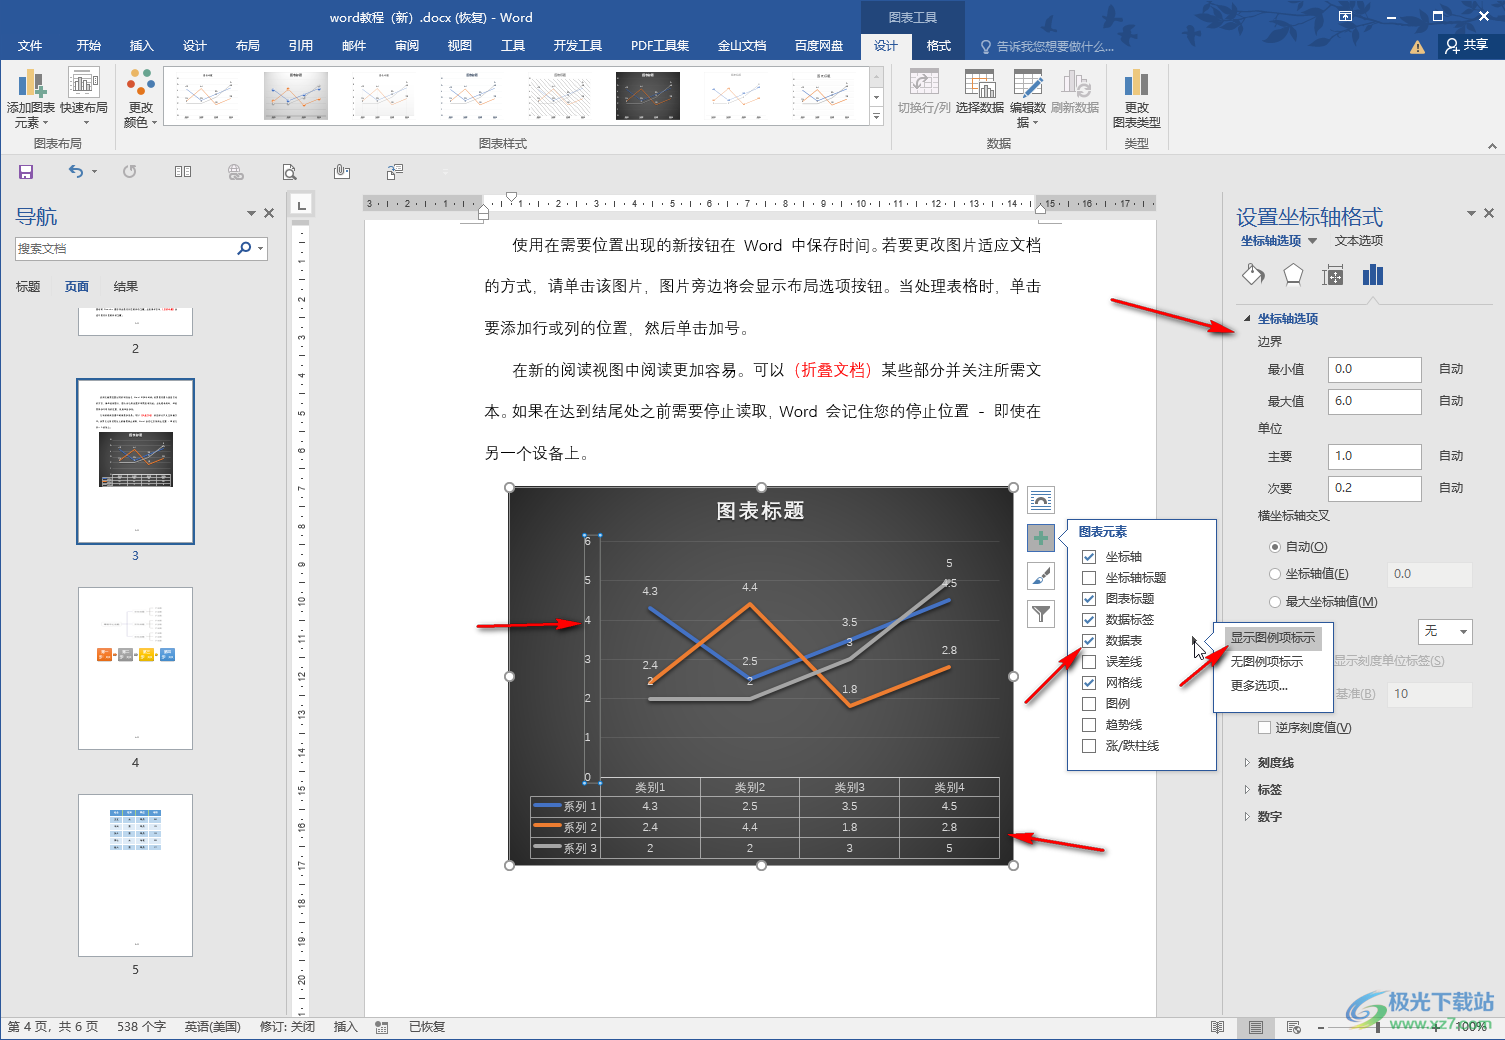Image resolution: width=1505 pixels, height=1040 pixels.
Task: Open the search options dropdown in navigation
Action: coord(261,248)
